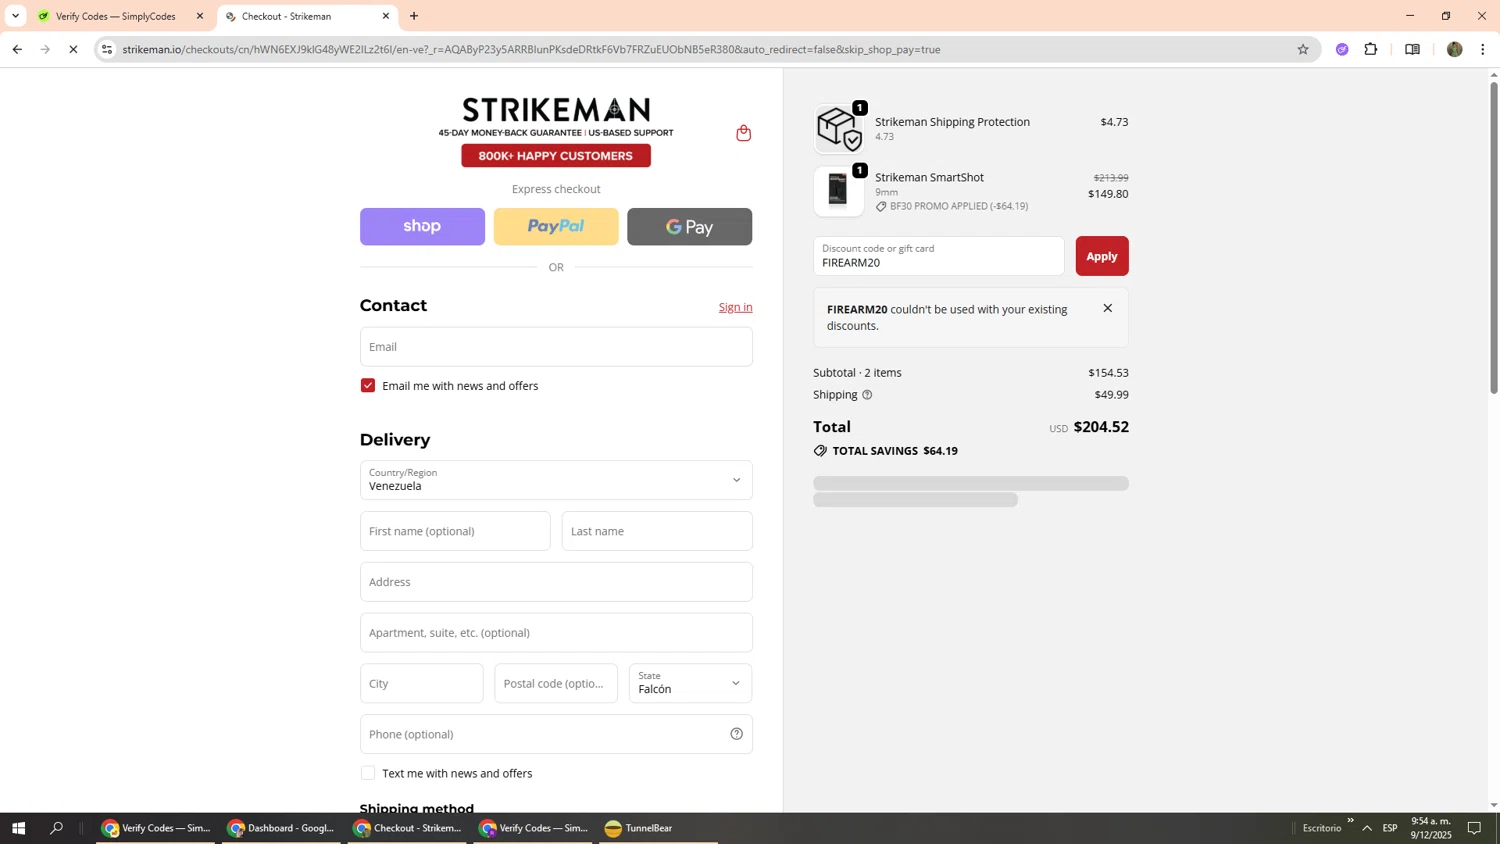
Task: Open the shopping bag cart icon
Action: coord(743,133)
